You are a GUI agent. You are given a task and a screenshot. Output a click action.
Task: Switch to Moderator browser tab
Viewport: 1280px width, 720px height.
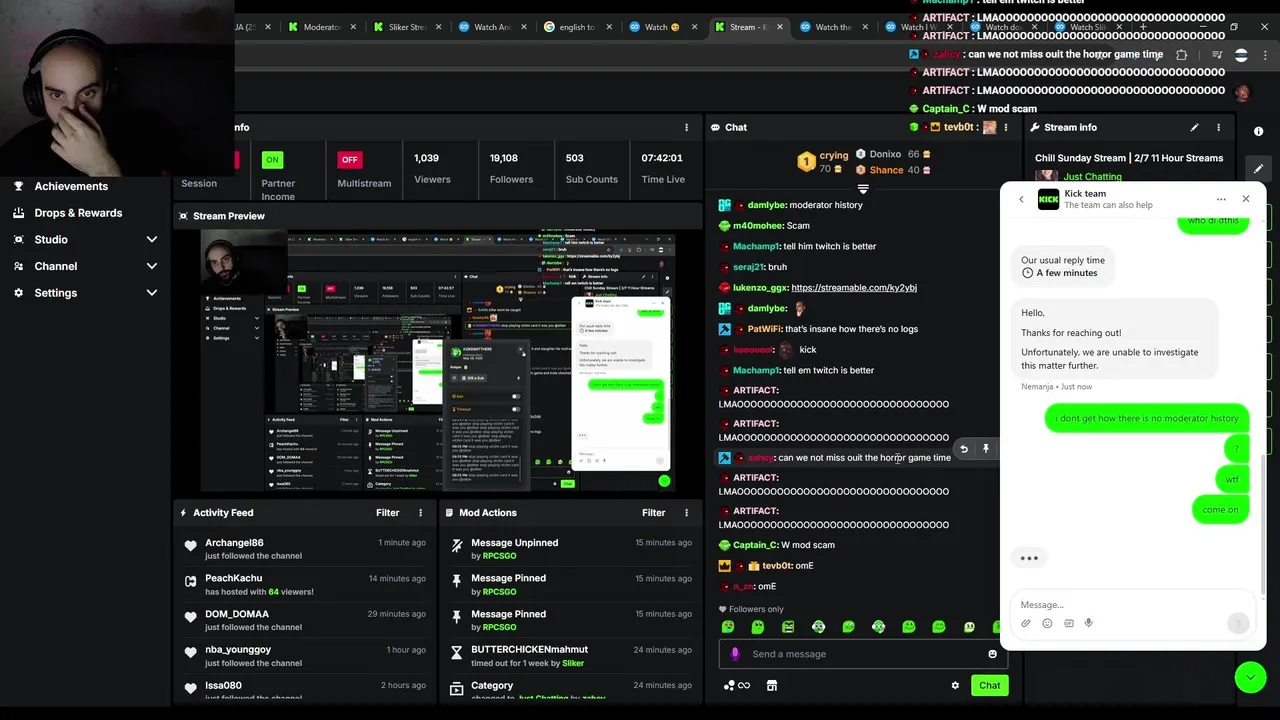(322, 27)
